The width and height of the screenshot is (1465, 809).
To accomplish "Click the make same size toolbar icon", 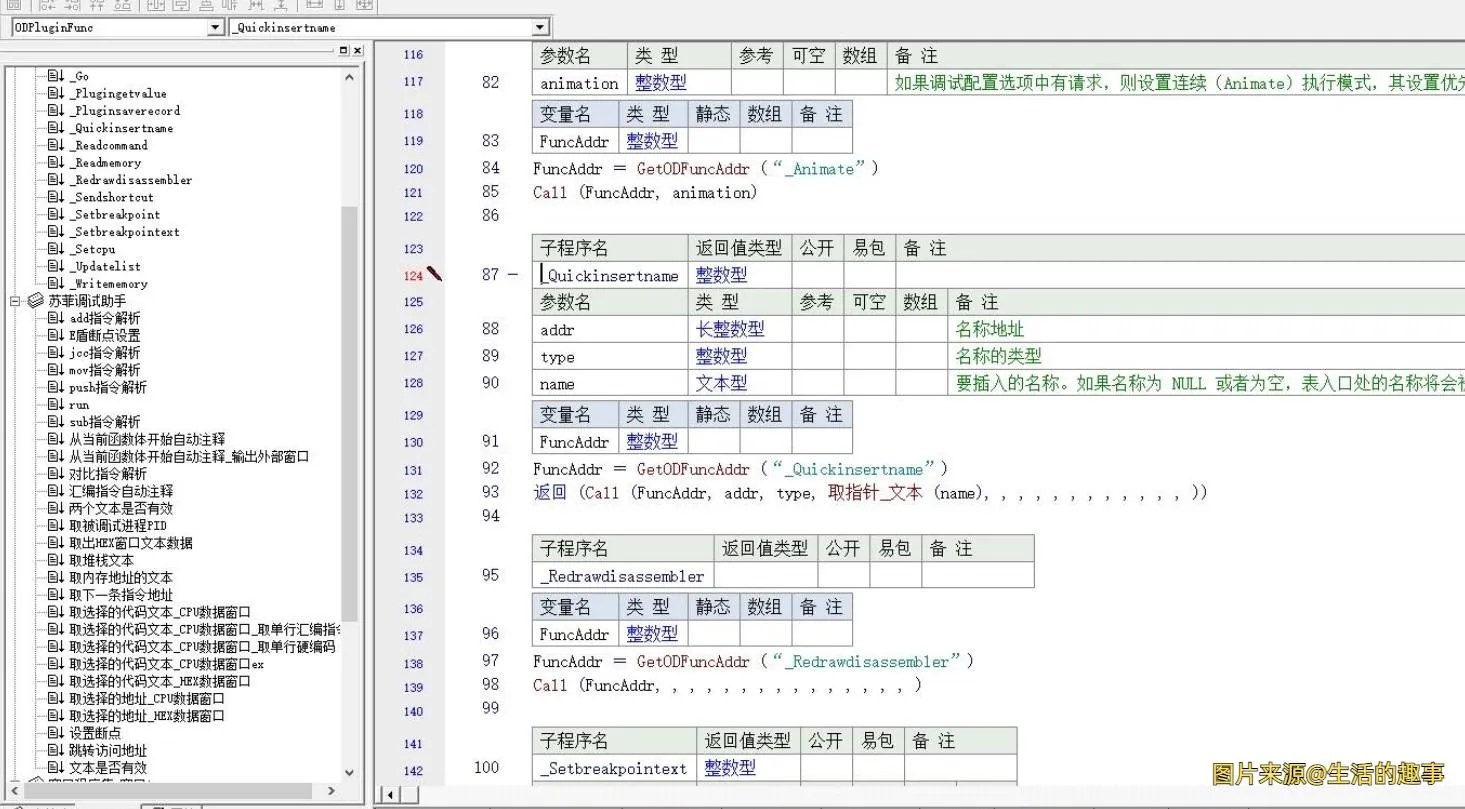I will tap(363, 6).
